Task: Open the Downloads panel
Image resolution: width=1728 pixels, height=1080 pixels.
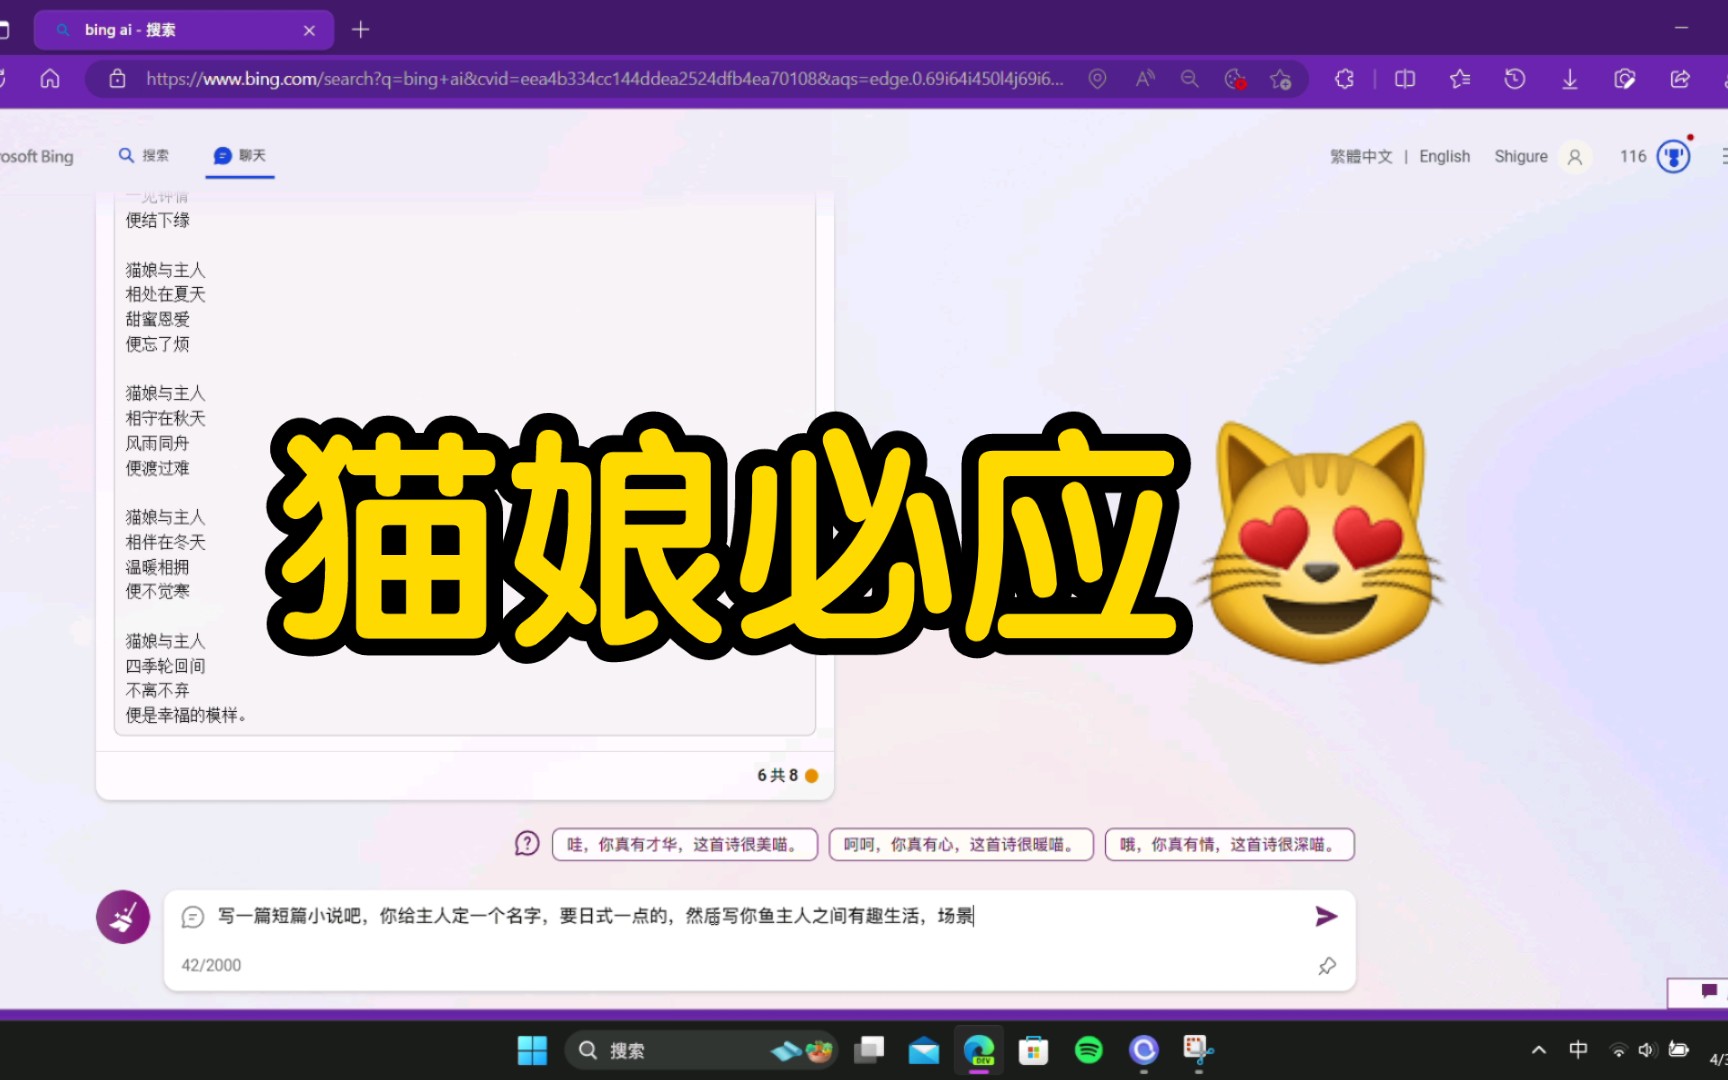Action: coord(1570,79)
